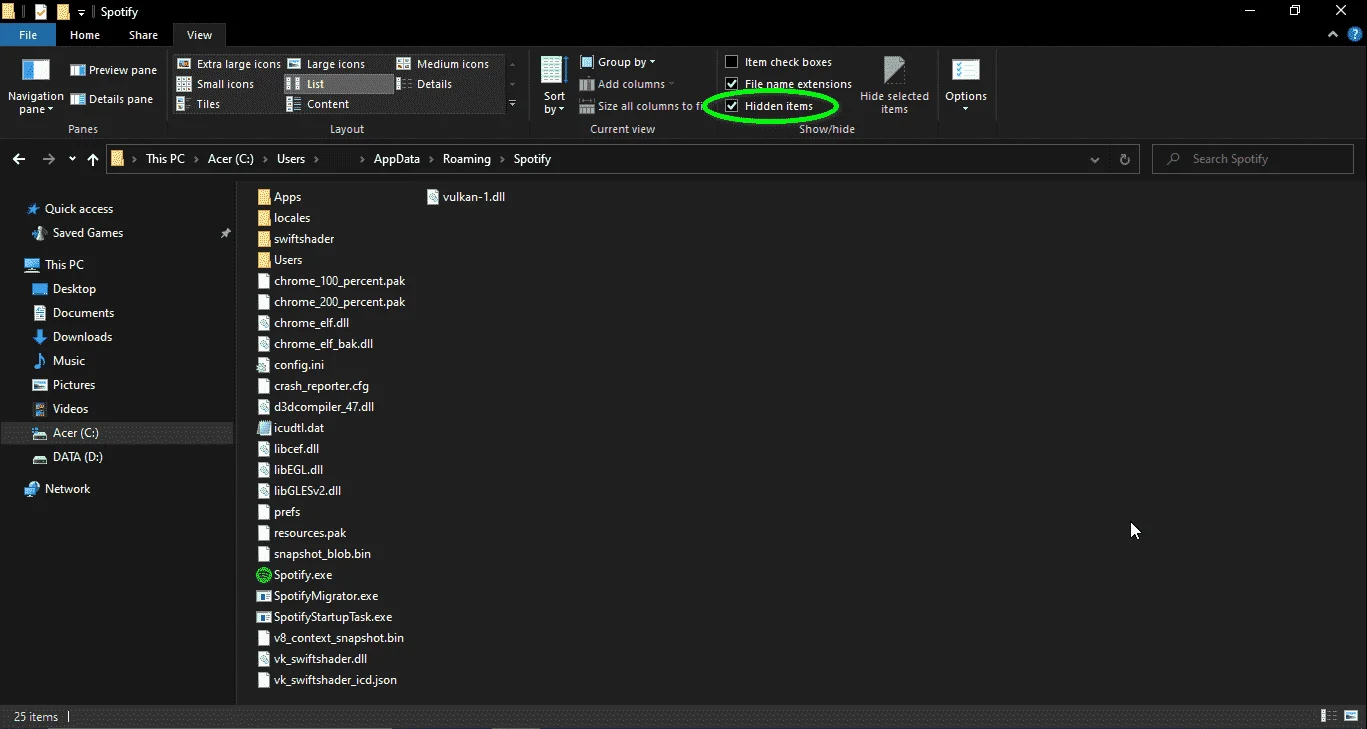Screen dimensions: 1367x729
Task: Select the View ribbon tab
Action: pyautogui.click(x=200, y=35)
